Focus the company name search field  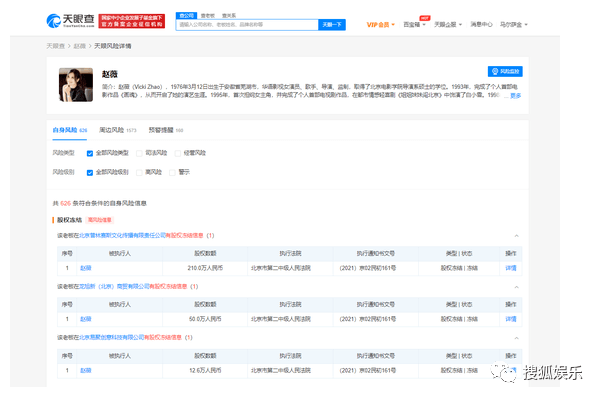click(247, 25)
